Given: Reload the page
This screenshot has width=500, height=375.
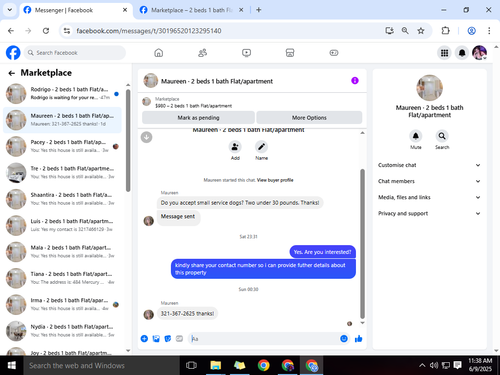Looking at the screenshot, I should point(46,31).
